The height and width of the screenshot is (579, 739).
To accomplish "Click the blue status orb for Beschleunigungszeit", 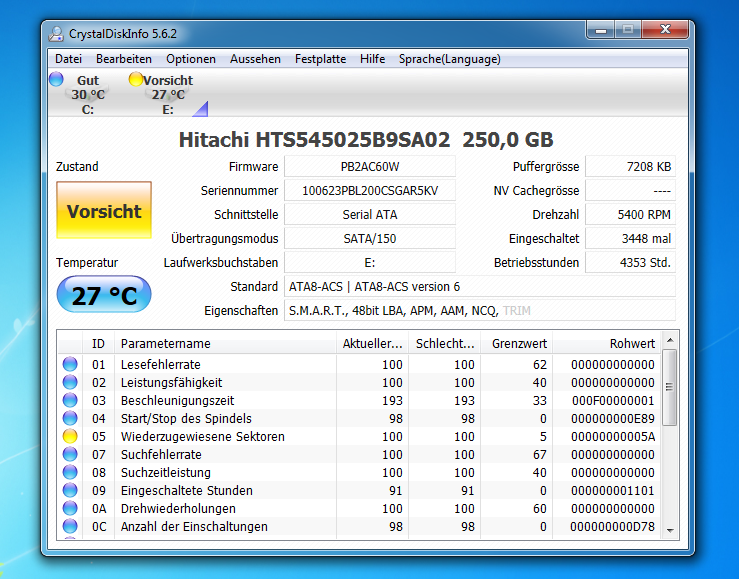I will (x=70, y=400).
